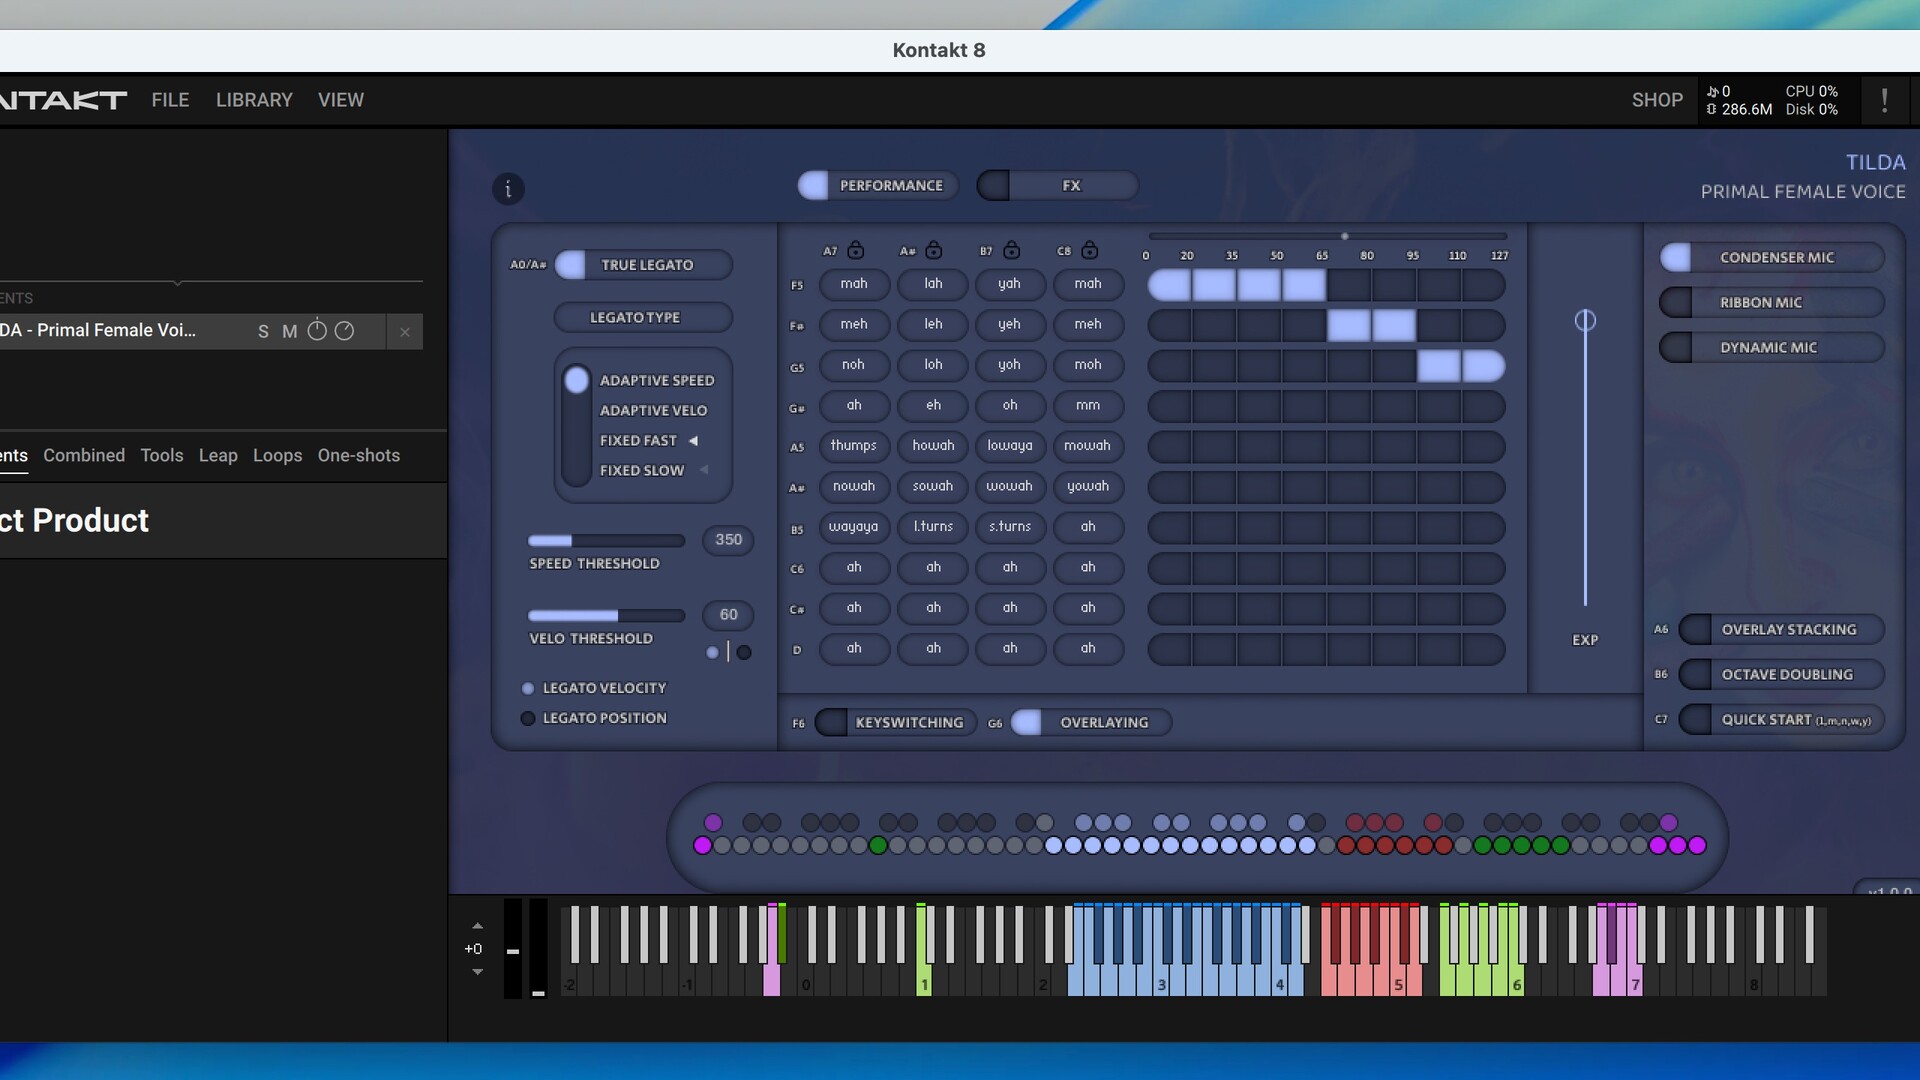Click the C8 column lock icon
The height and width of the screenshot is (1080, 1920).
(1090, 250)
